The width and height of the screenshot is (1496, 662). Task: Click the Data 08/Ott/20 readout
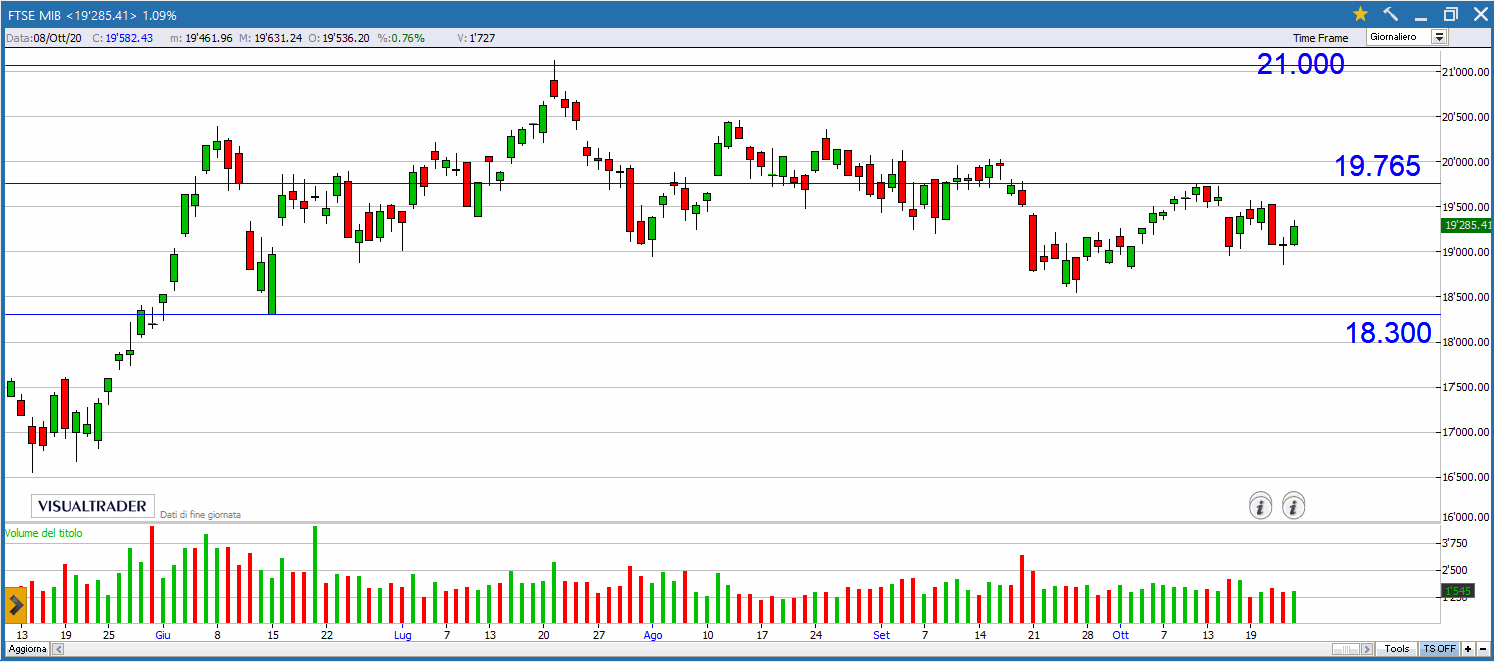click(x=44, y=38)
